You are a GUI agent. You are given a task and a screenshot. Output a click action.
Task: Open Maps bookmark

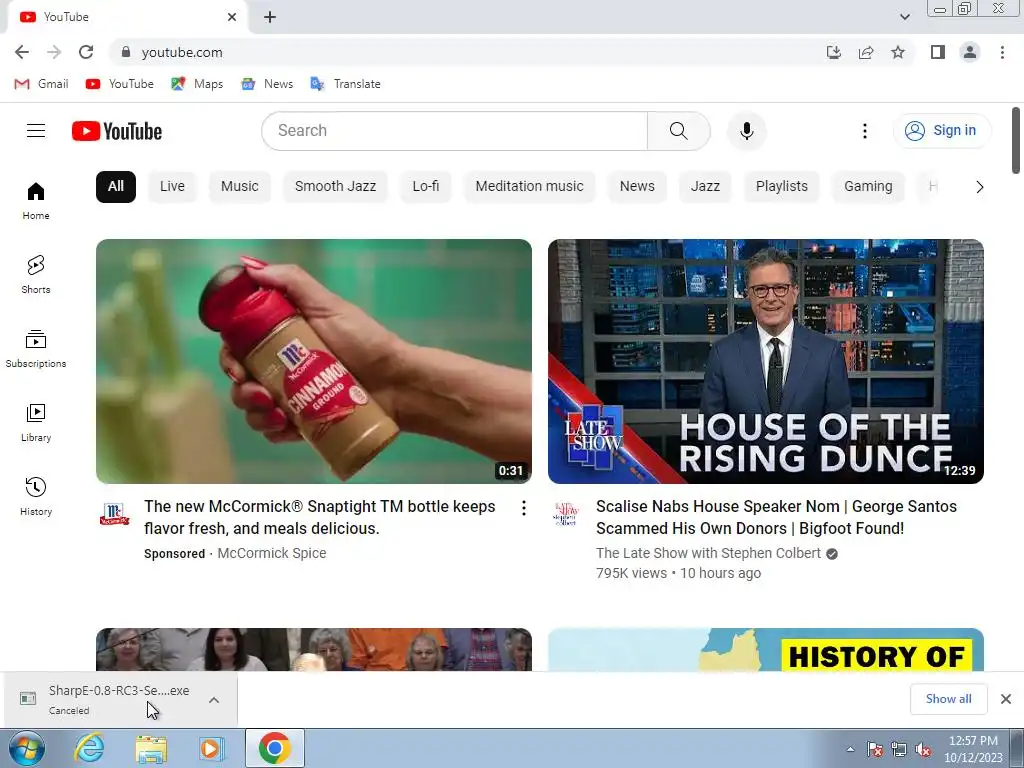[x=197, y=84]
